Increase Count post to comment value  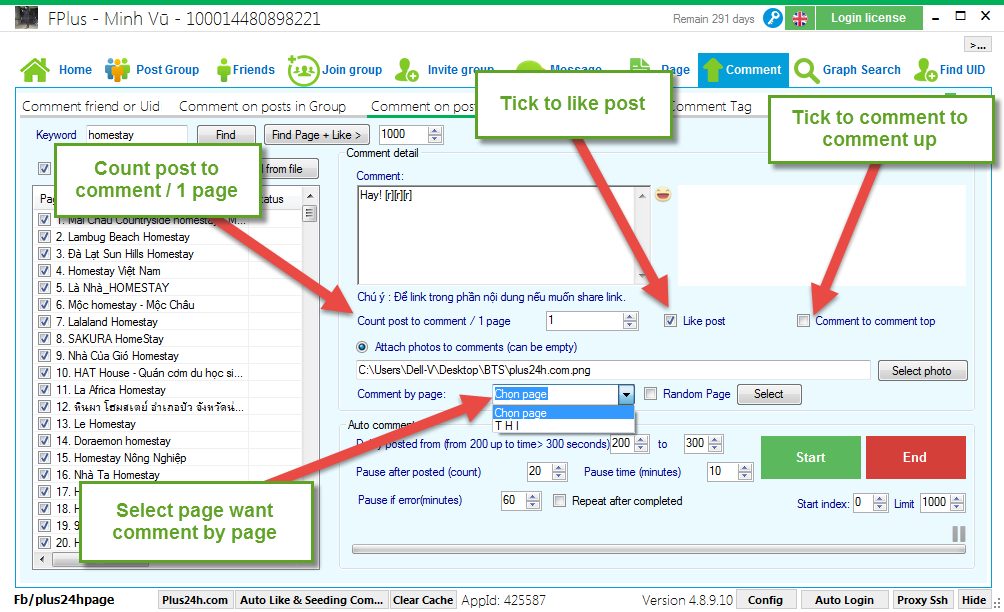[x=630, y=317]
